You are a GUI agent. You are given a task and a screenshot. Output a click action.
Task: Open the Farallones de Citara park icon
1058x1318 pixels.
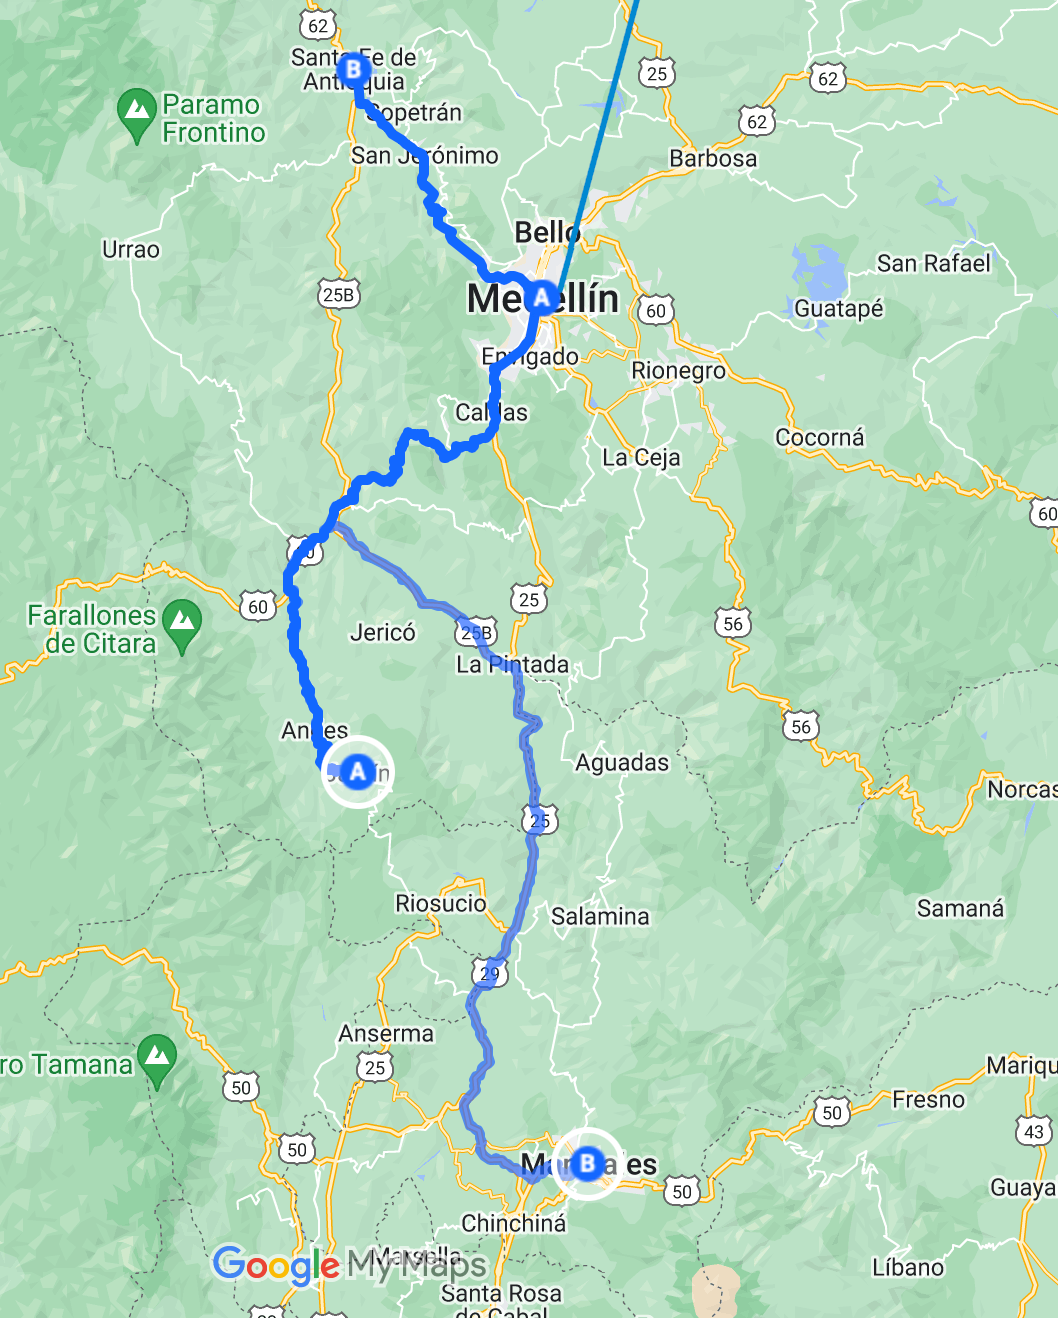coord(182,627)
